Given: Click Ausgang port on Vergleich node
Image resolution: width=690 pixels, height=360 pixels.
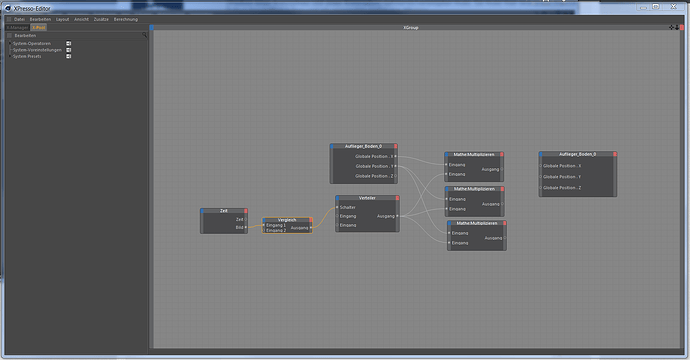Looking at the screenshot, I should click(x=311, y=228).
